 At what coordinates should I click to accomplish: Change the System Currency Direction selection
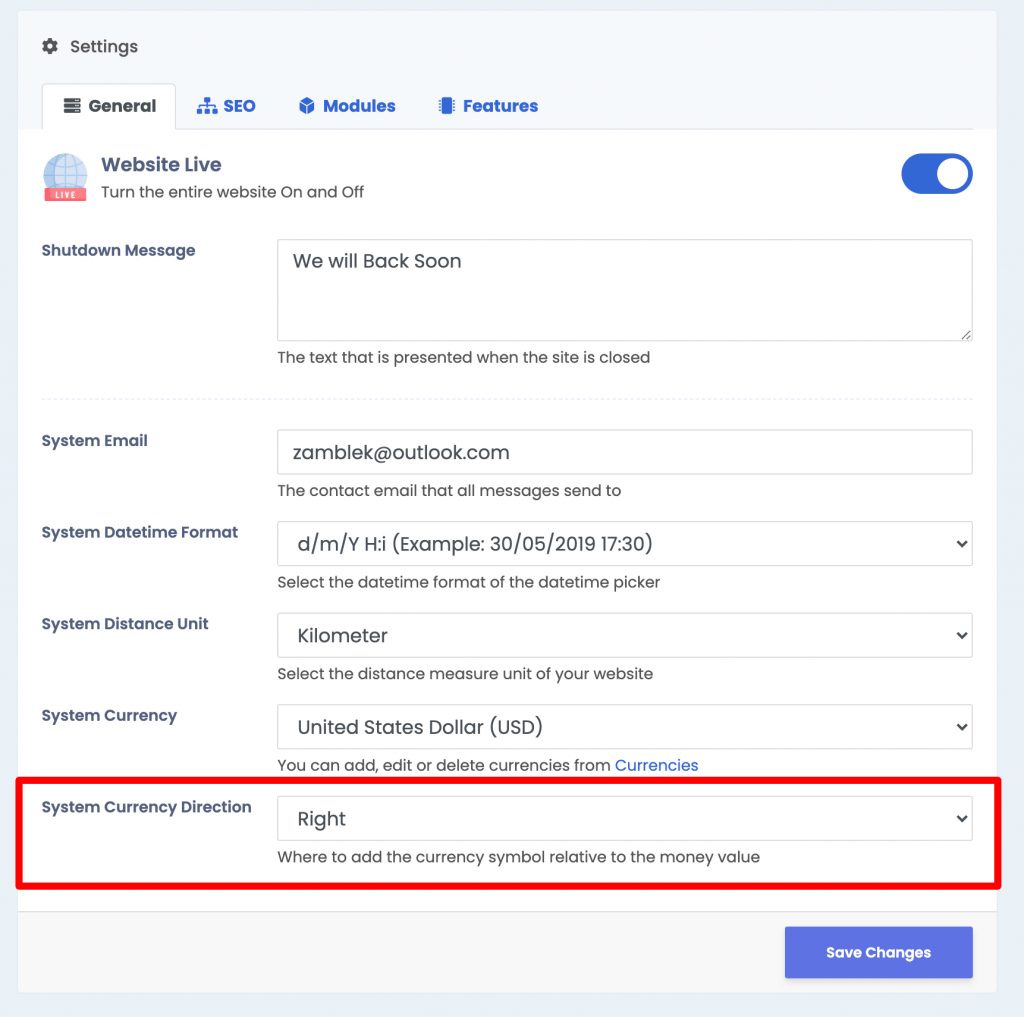pyautogui.click(x=624, y=818)
